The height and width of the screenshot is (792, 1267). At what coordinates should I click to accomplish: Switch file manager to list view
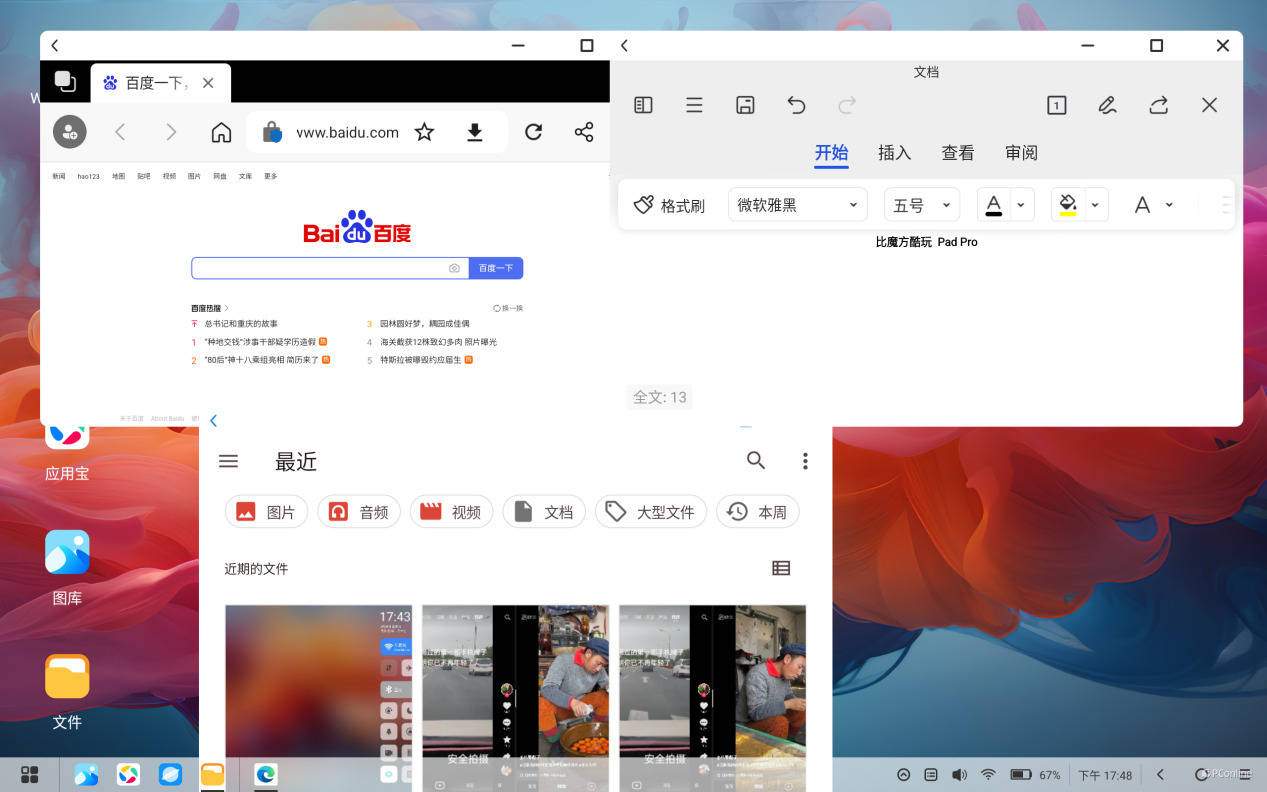tap(781, 568)
